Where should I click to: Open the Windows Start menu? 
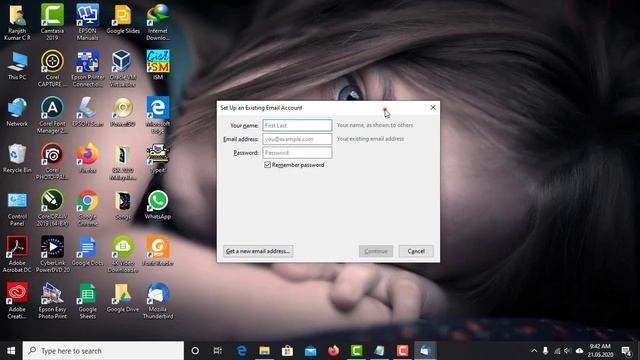point(11,351)
